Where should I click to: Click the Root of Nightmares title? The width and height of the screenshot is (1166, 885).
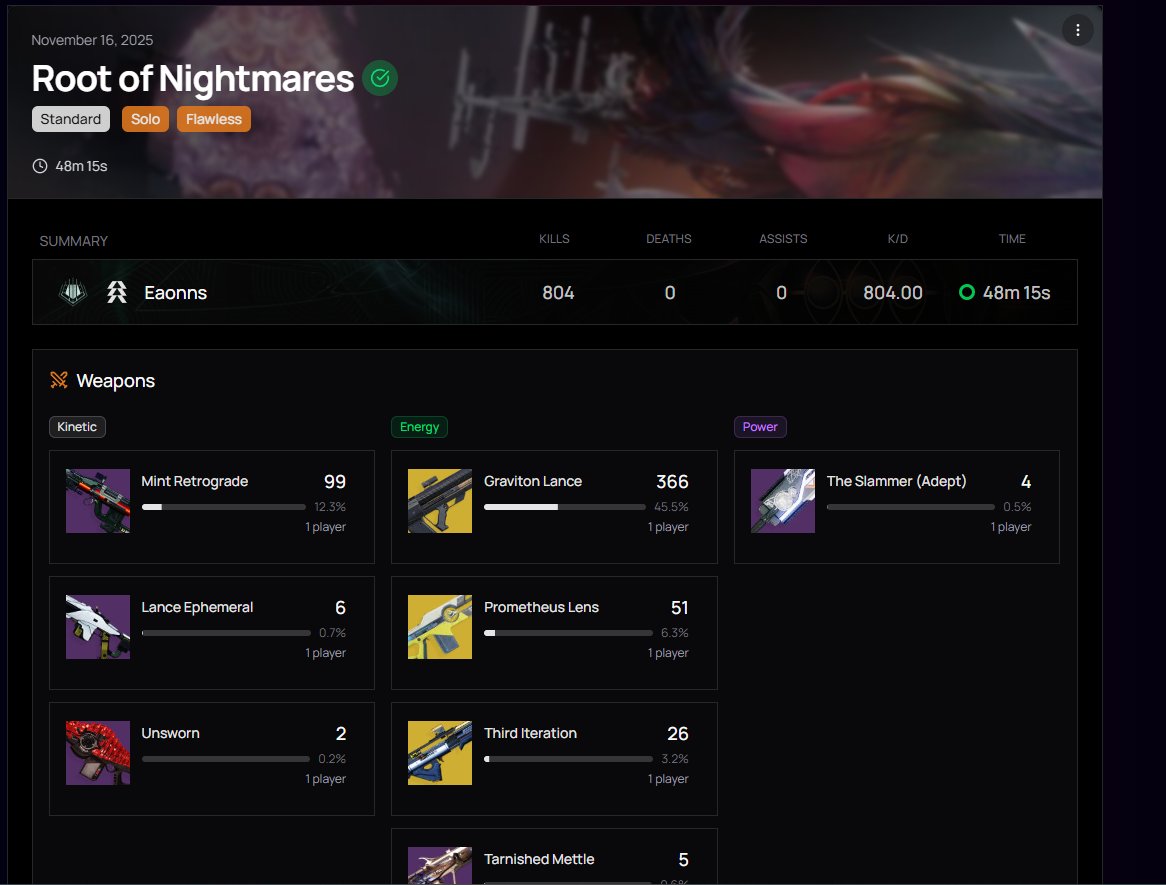pyautogui.click(x=193, y=78)
